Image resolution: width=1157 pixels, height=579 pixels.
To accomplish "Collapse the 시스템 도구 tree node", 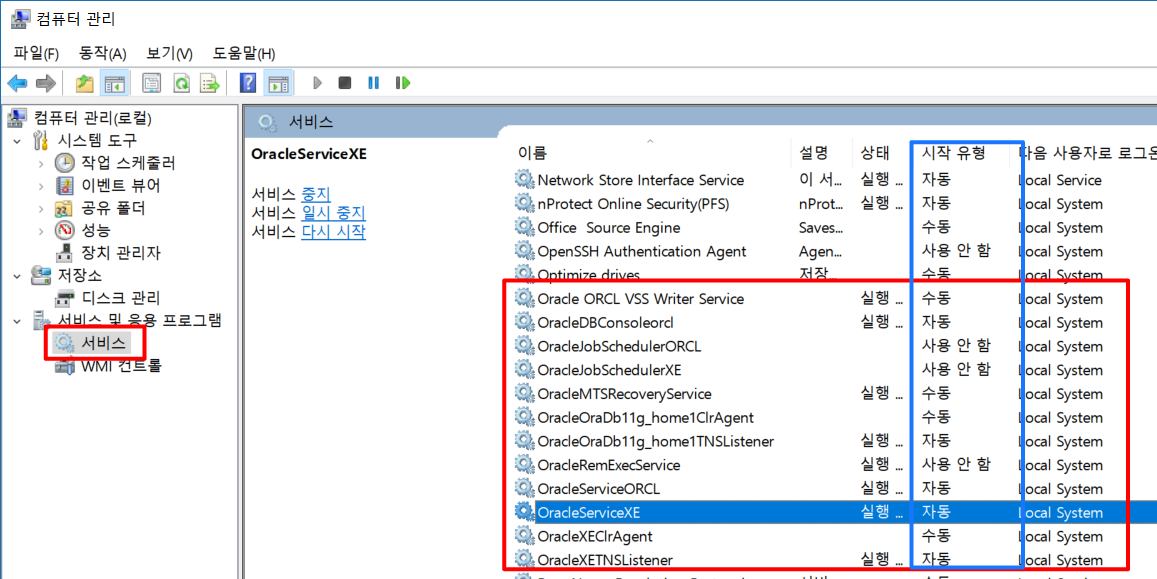I will 18,141.
